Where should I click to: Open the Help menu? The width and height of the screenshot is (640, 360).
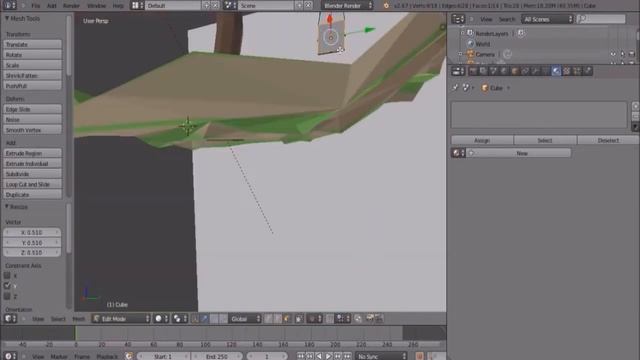coord(118,6)
